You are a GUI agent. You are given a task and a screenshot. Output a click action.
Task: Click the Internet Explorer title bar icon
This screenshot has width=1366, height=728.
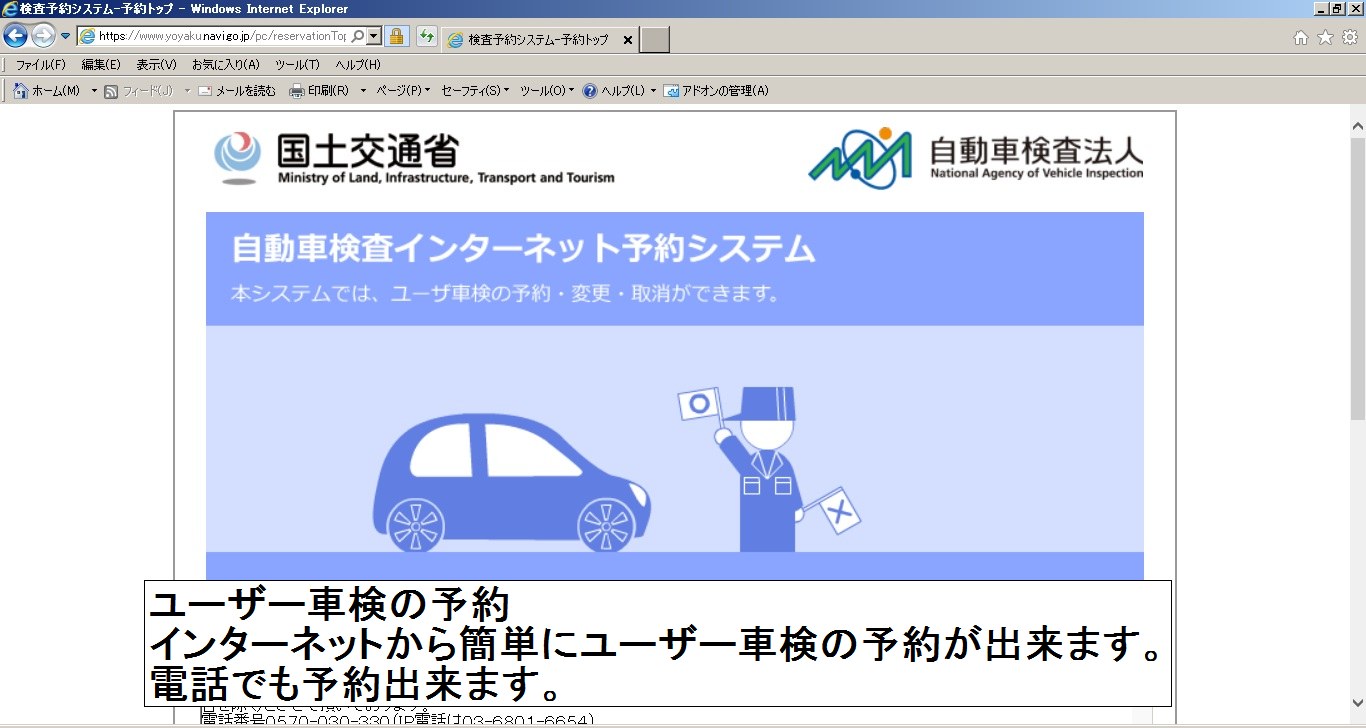point(11,9)
